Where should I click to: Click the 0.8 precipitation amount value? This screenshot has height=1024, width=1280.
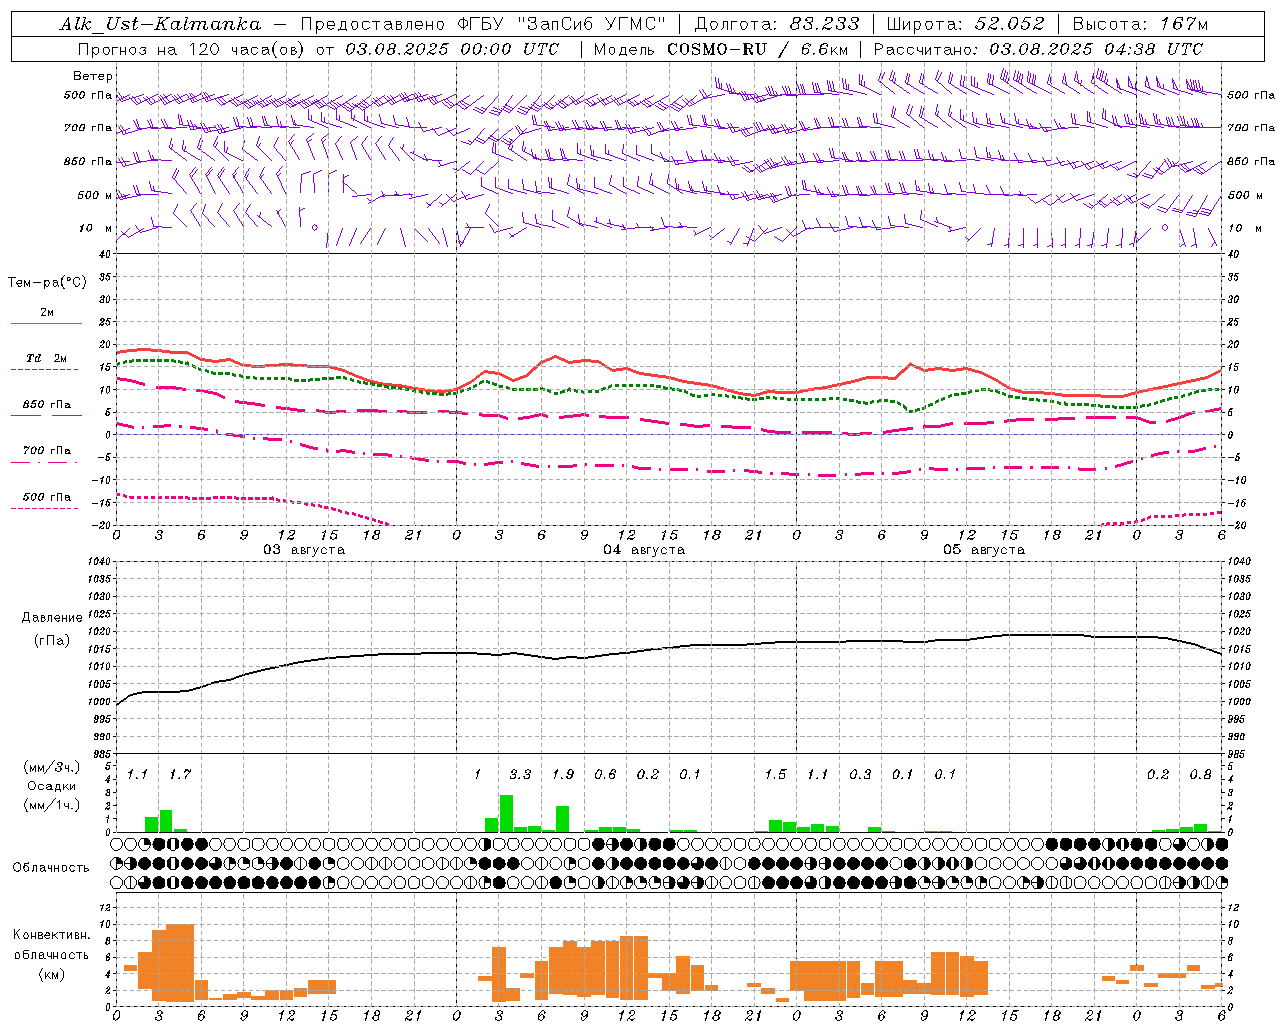click(x=1200, y=775)
